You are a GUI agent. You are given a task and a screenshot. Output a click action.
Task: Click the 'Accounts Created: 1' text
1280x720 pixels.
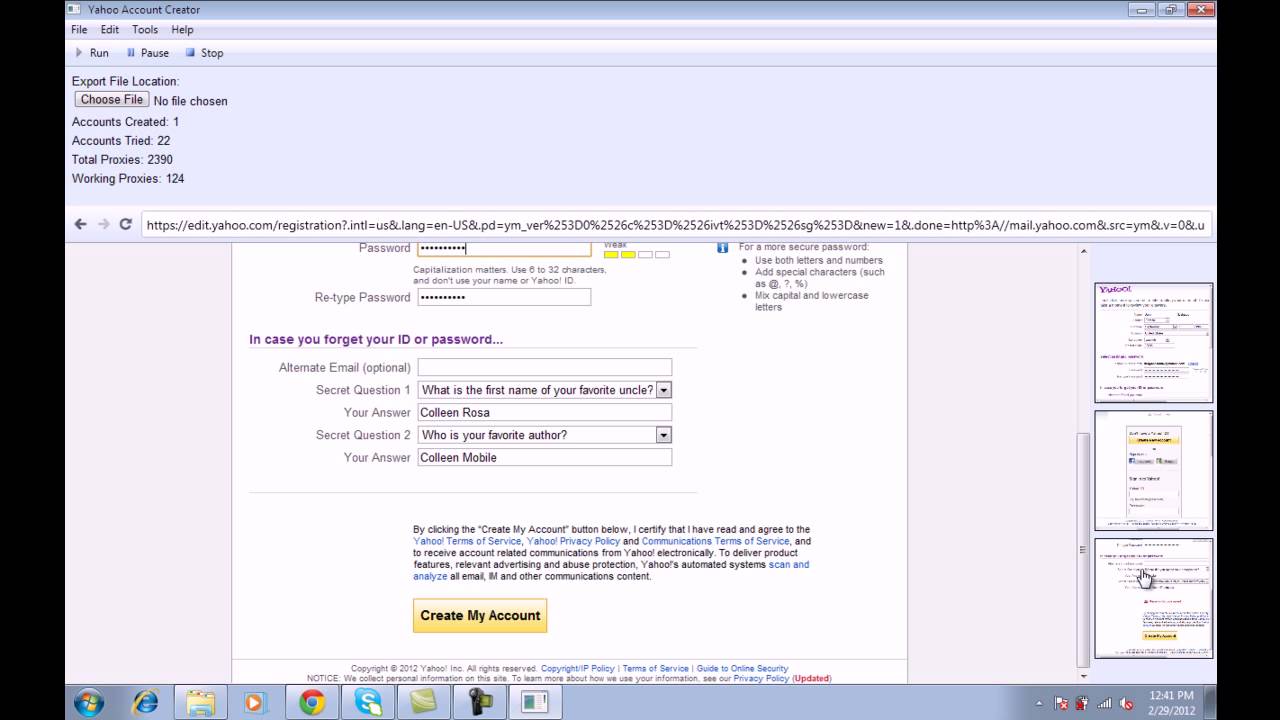(125, 122)
